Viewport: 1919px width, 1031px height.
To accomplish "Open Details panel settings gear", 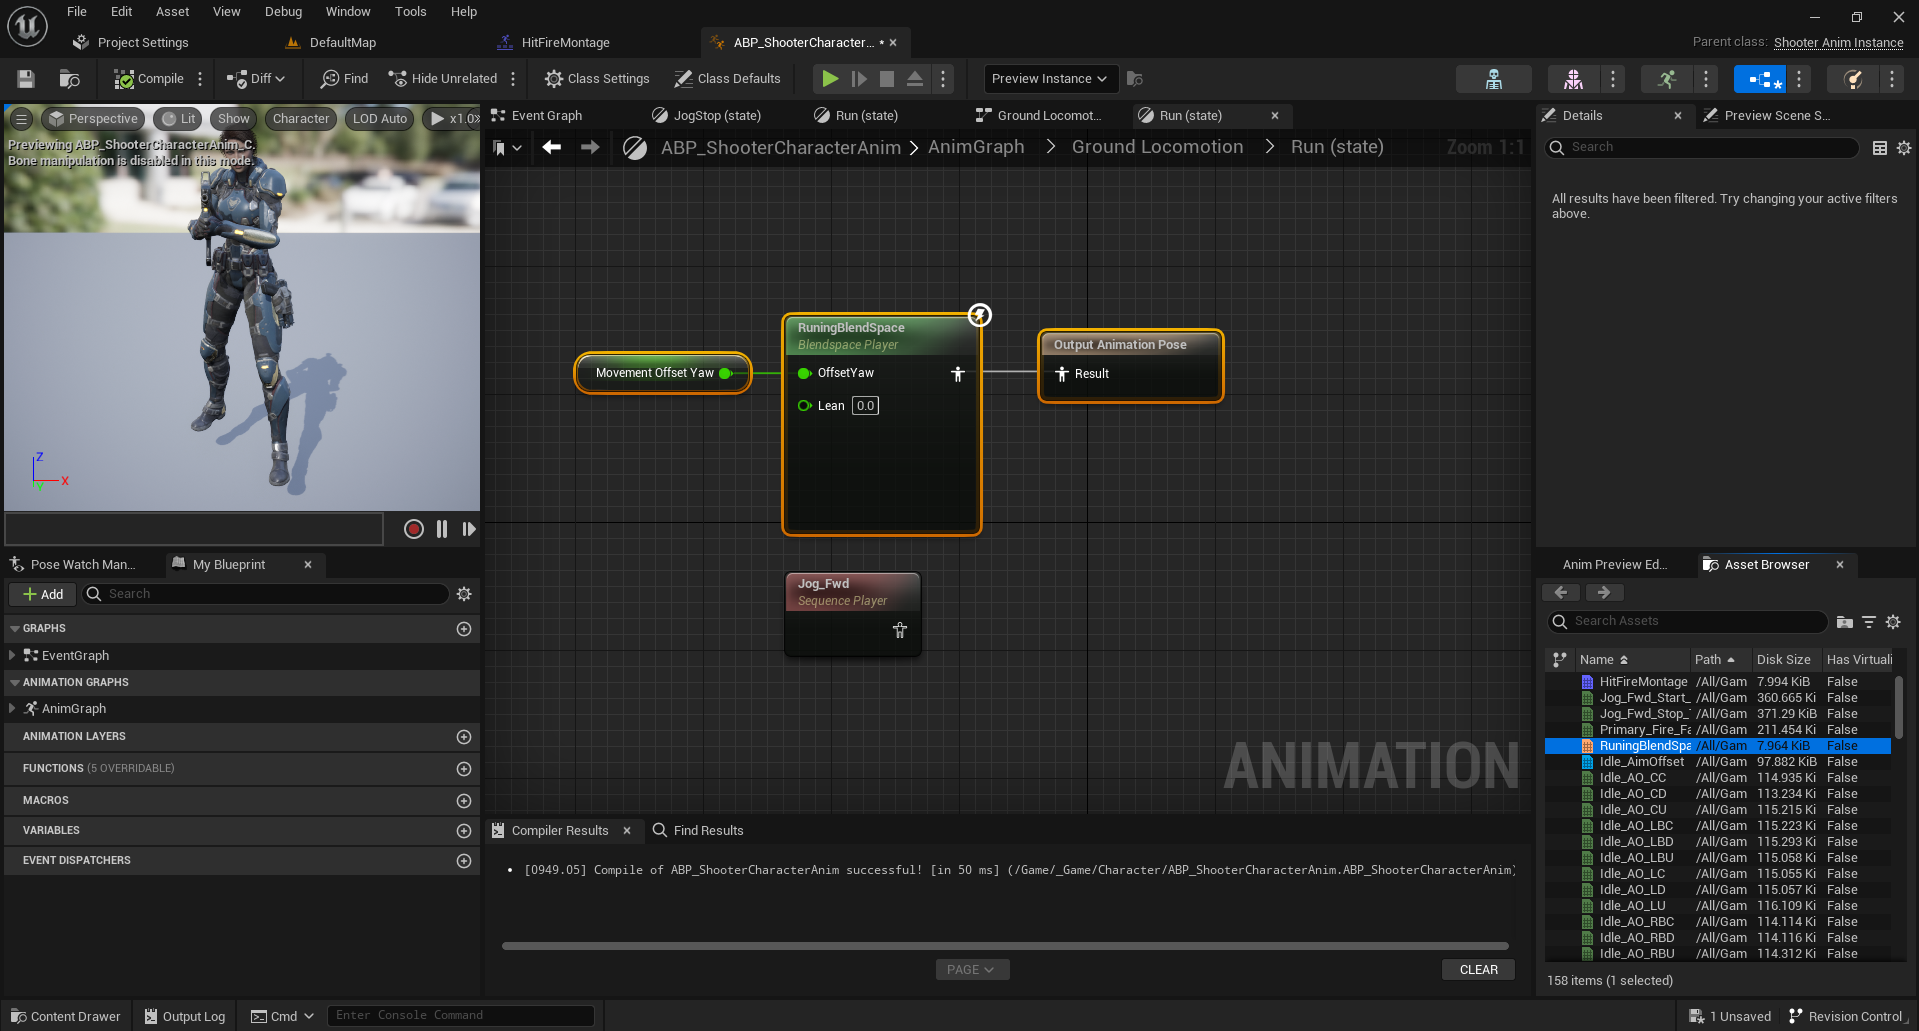I will [1904, 148].
